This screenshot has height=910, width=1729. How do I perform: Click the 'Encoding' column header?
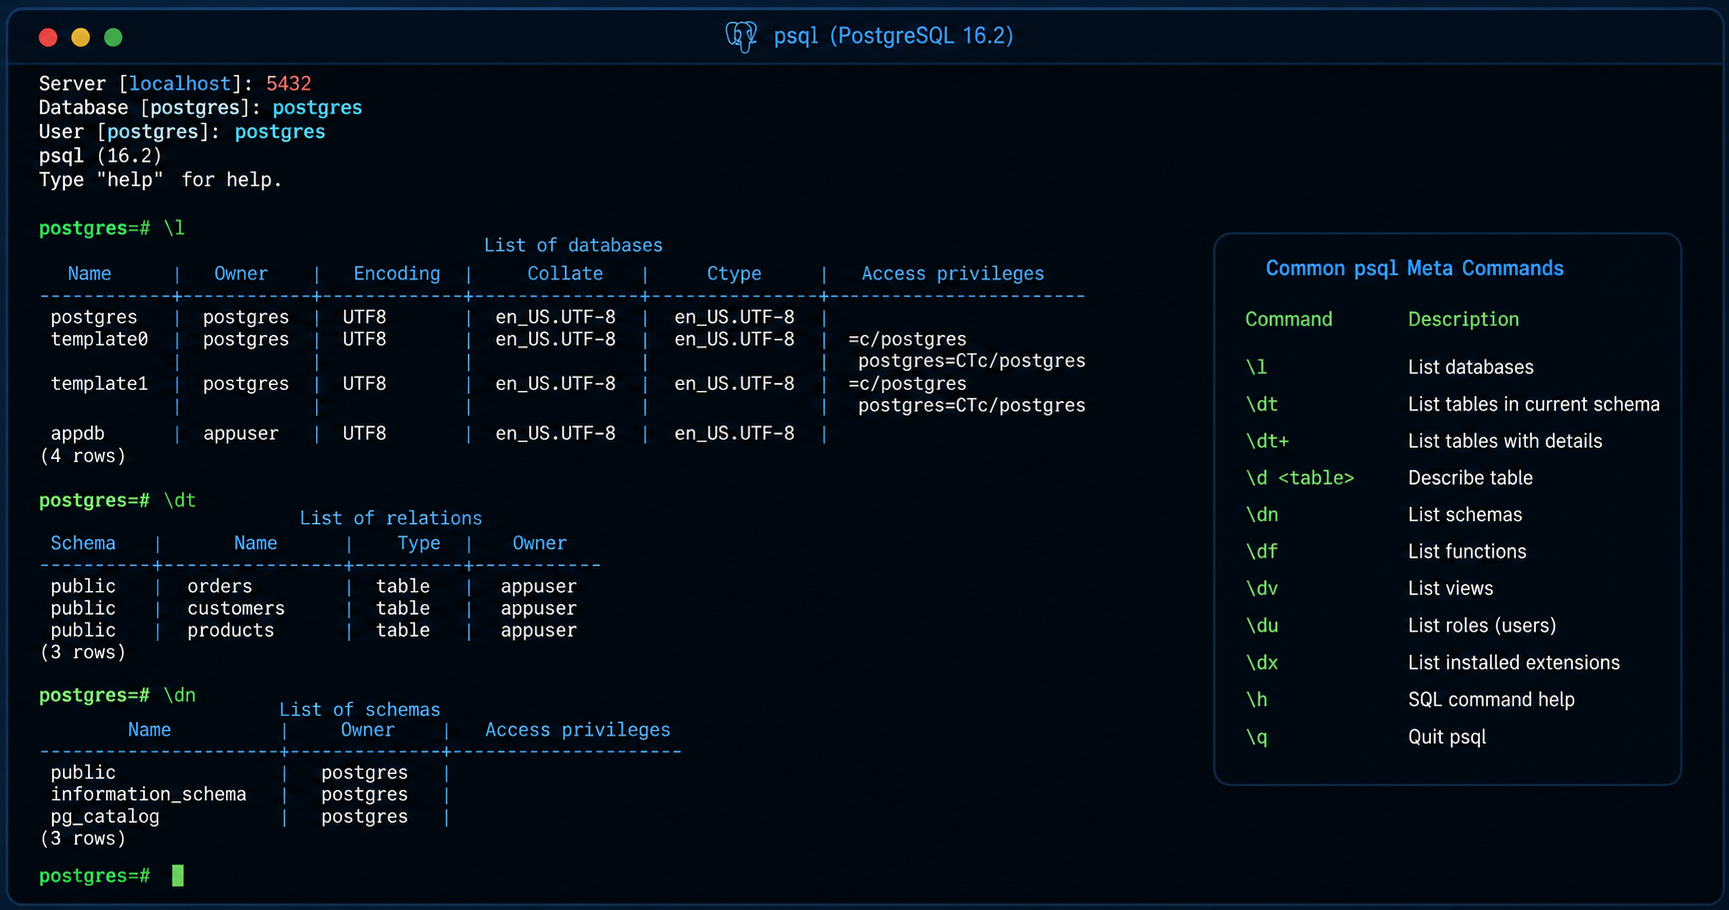point(397,274)
